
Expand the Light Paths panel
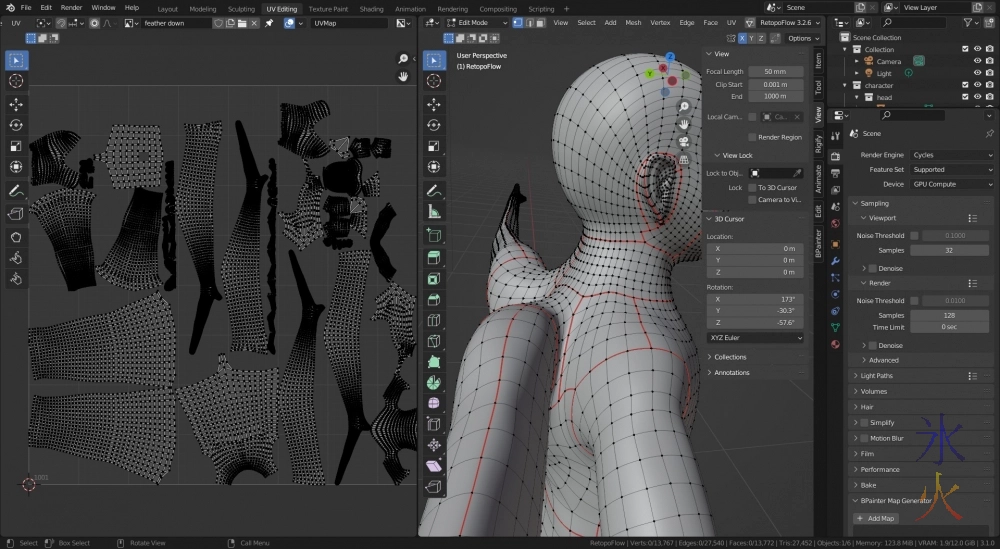click(878, 376)
